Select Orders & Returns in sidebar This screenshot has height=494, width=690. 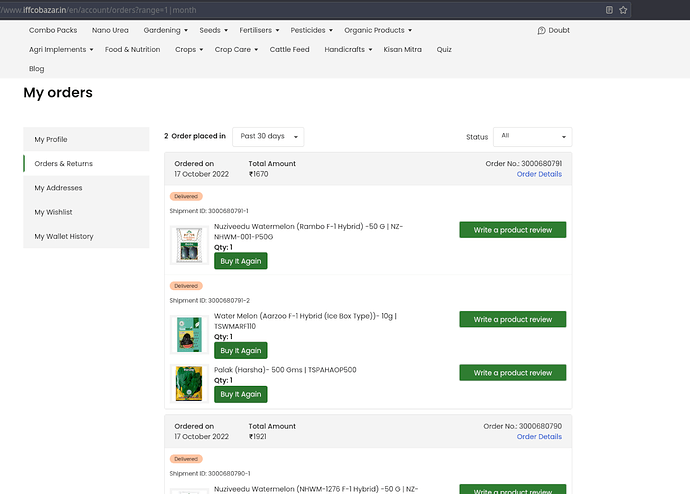tap(86, 164)
